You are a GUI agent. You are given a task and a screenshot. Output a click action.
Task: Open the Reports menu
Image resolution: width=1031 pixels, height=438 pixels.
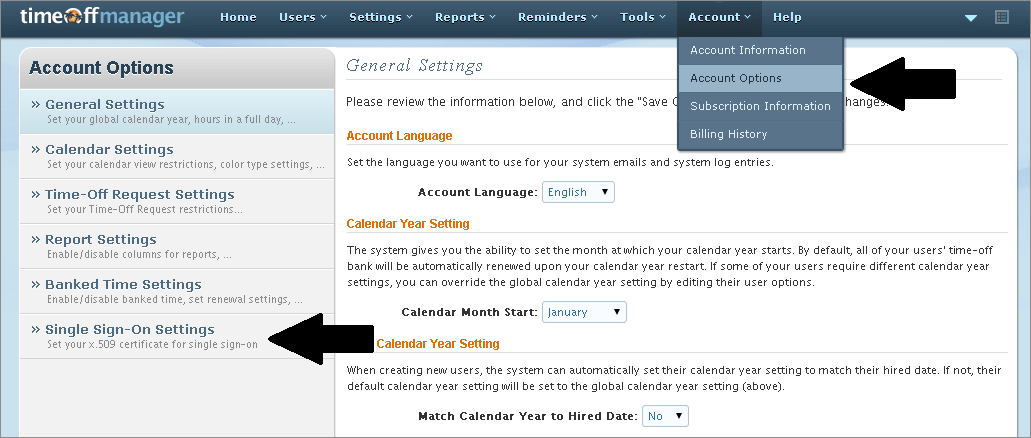tap(465, 18)
